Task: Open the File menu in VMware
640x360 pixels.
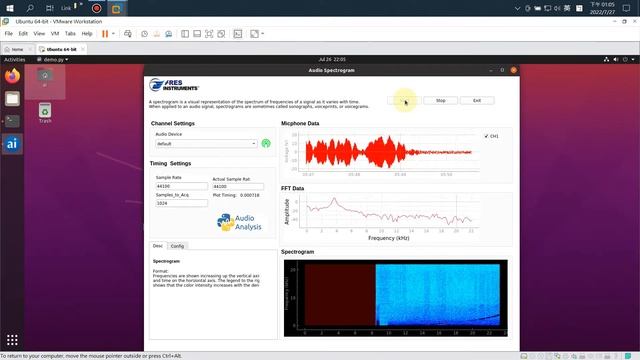Action: [x=9, y=33]
